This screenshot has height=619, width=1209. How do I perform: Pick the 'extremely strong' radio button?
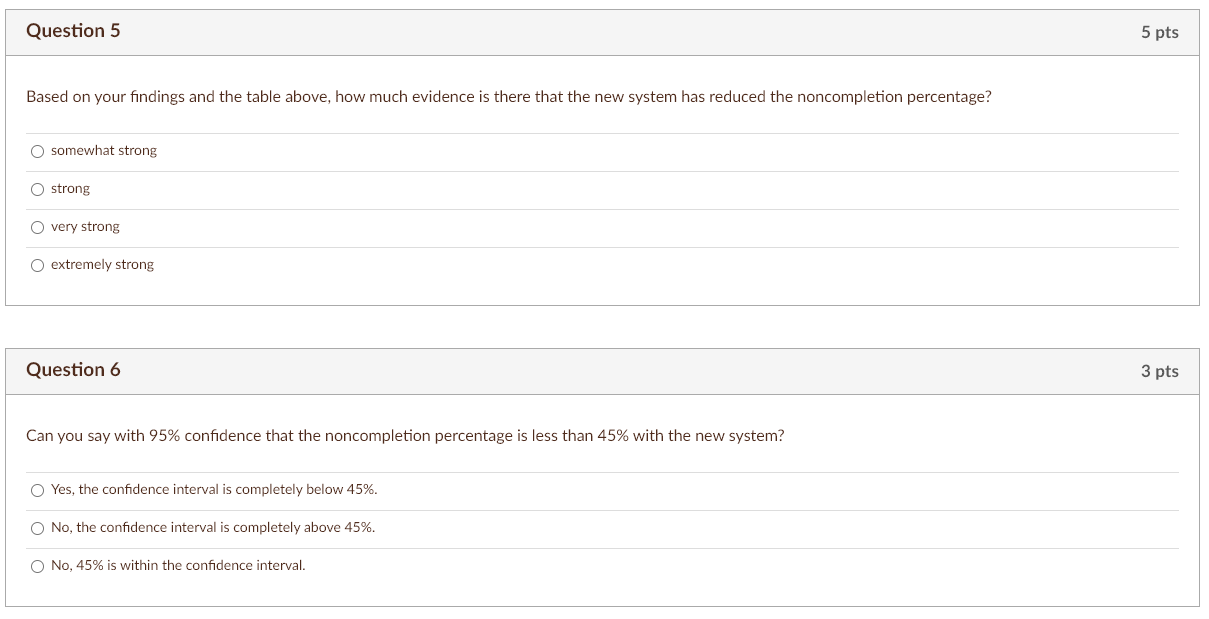click(x=37, y=265)
